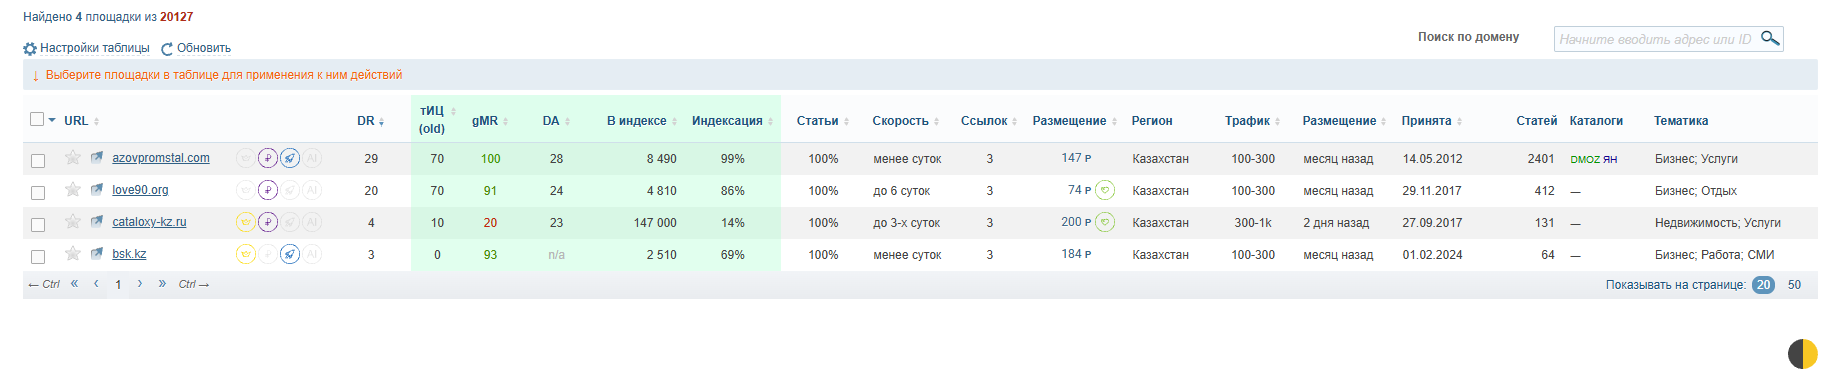Screen dimensions: 1841x381
Task: Open cataloxy-kz.ru via external link icon
Action: pyautogui.click(x=97, y=221)
